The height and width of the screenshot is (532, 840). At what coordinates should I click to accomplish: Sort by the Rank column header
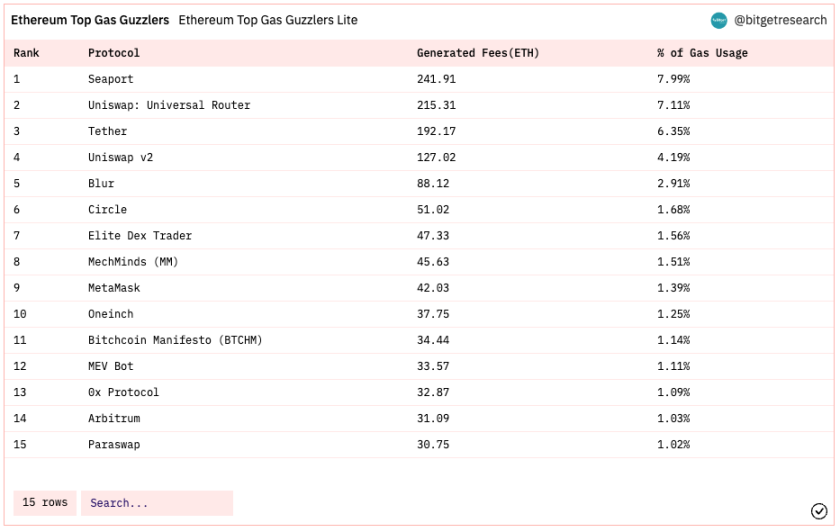click(x=26, y=53)
